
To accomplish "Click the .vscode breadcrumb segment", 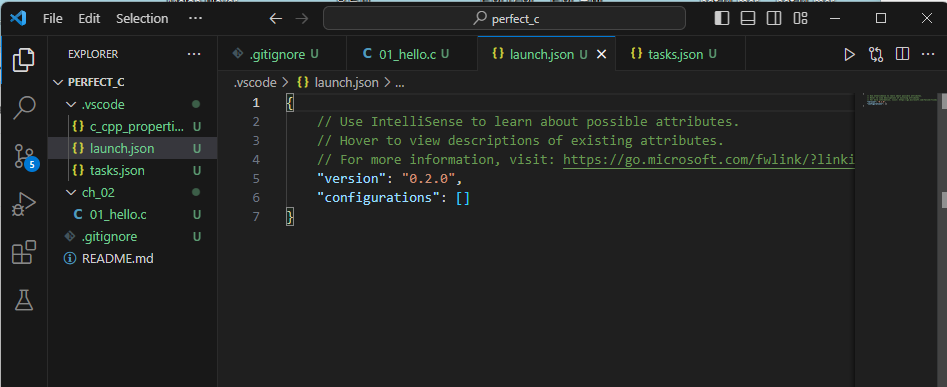I will pyautogui.click(x=255, y=83).
